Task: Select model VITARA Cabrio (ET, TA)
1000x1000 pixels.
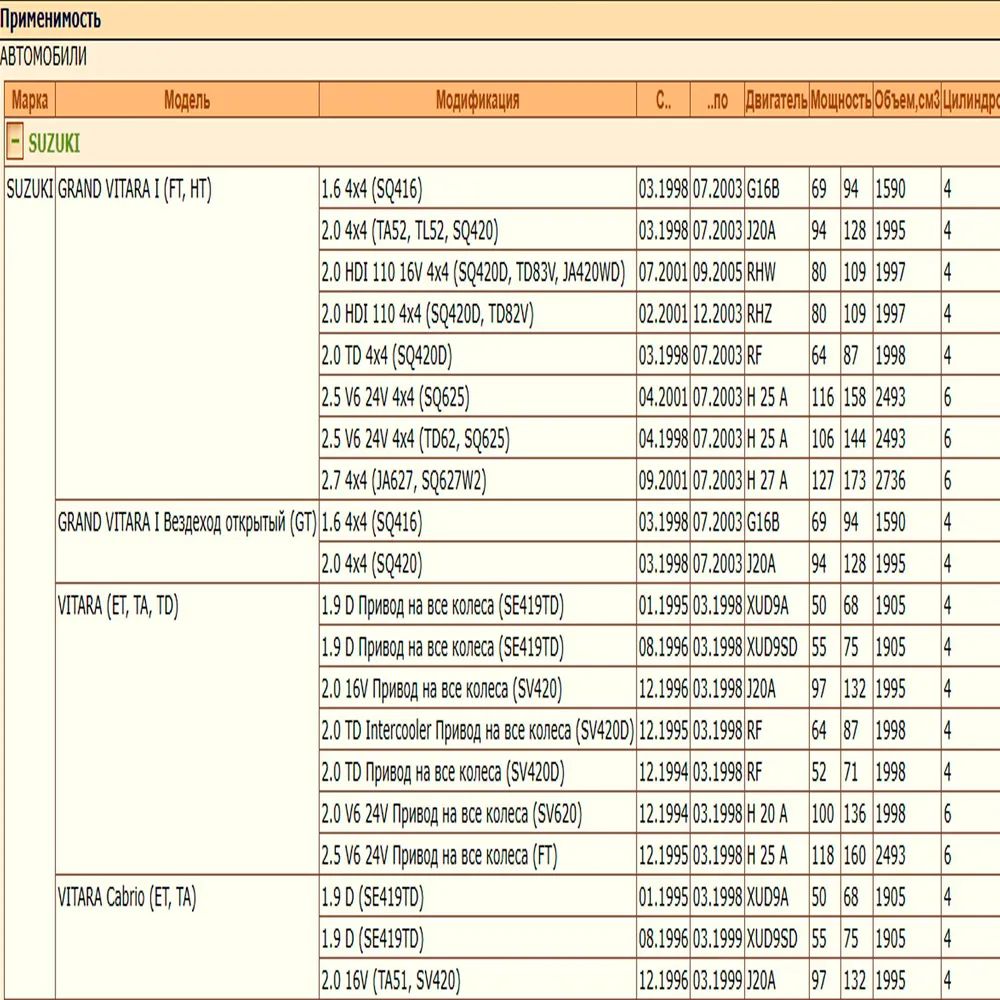Action: (x=127, y=898)
